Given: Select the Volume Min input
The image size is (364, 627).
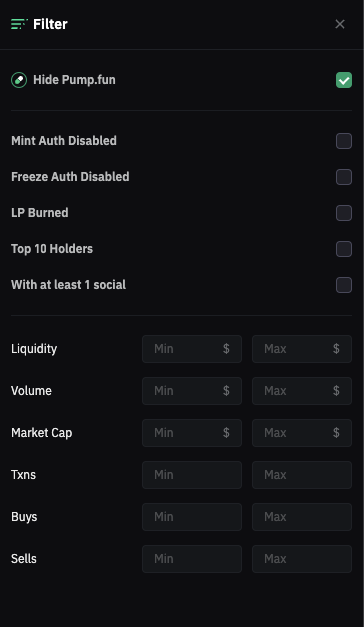Looking at the screenshot, I should 192,391.
